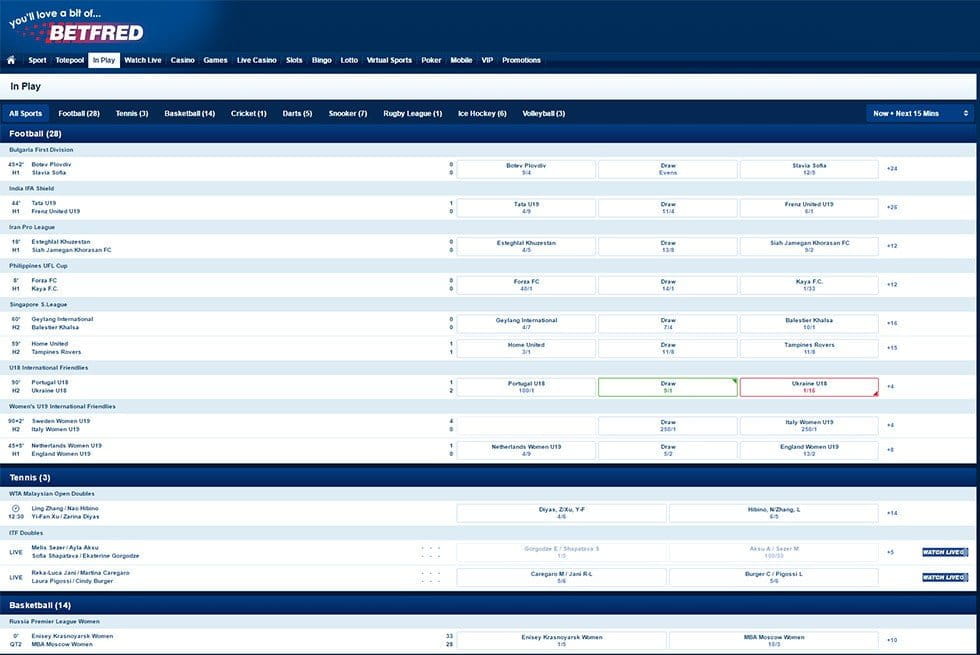
Task: Open +16 more markets for Geylang International
Action: click(892, 323)
